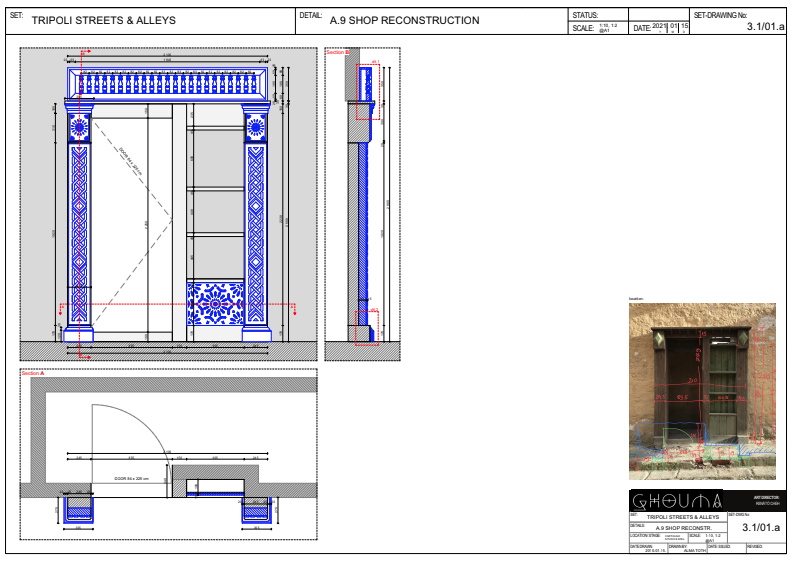This screenshot has height=561, width=792.
Task: Click the 'SET:' label in the top header
Action: [16, 15]
